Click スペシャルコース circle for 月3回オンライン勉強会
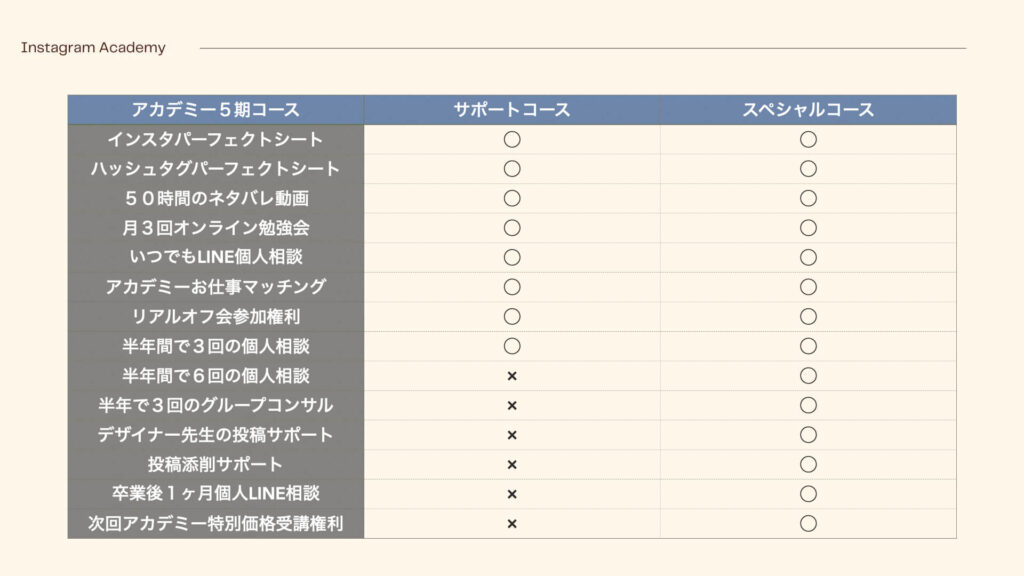The height and width of the screenshot is (576, 1024). (x=808, y=228)
